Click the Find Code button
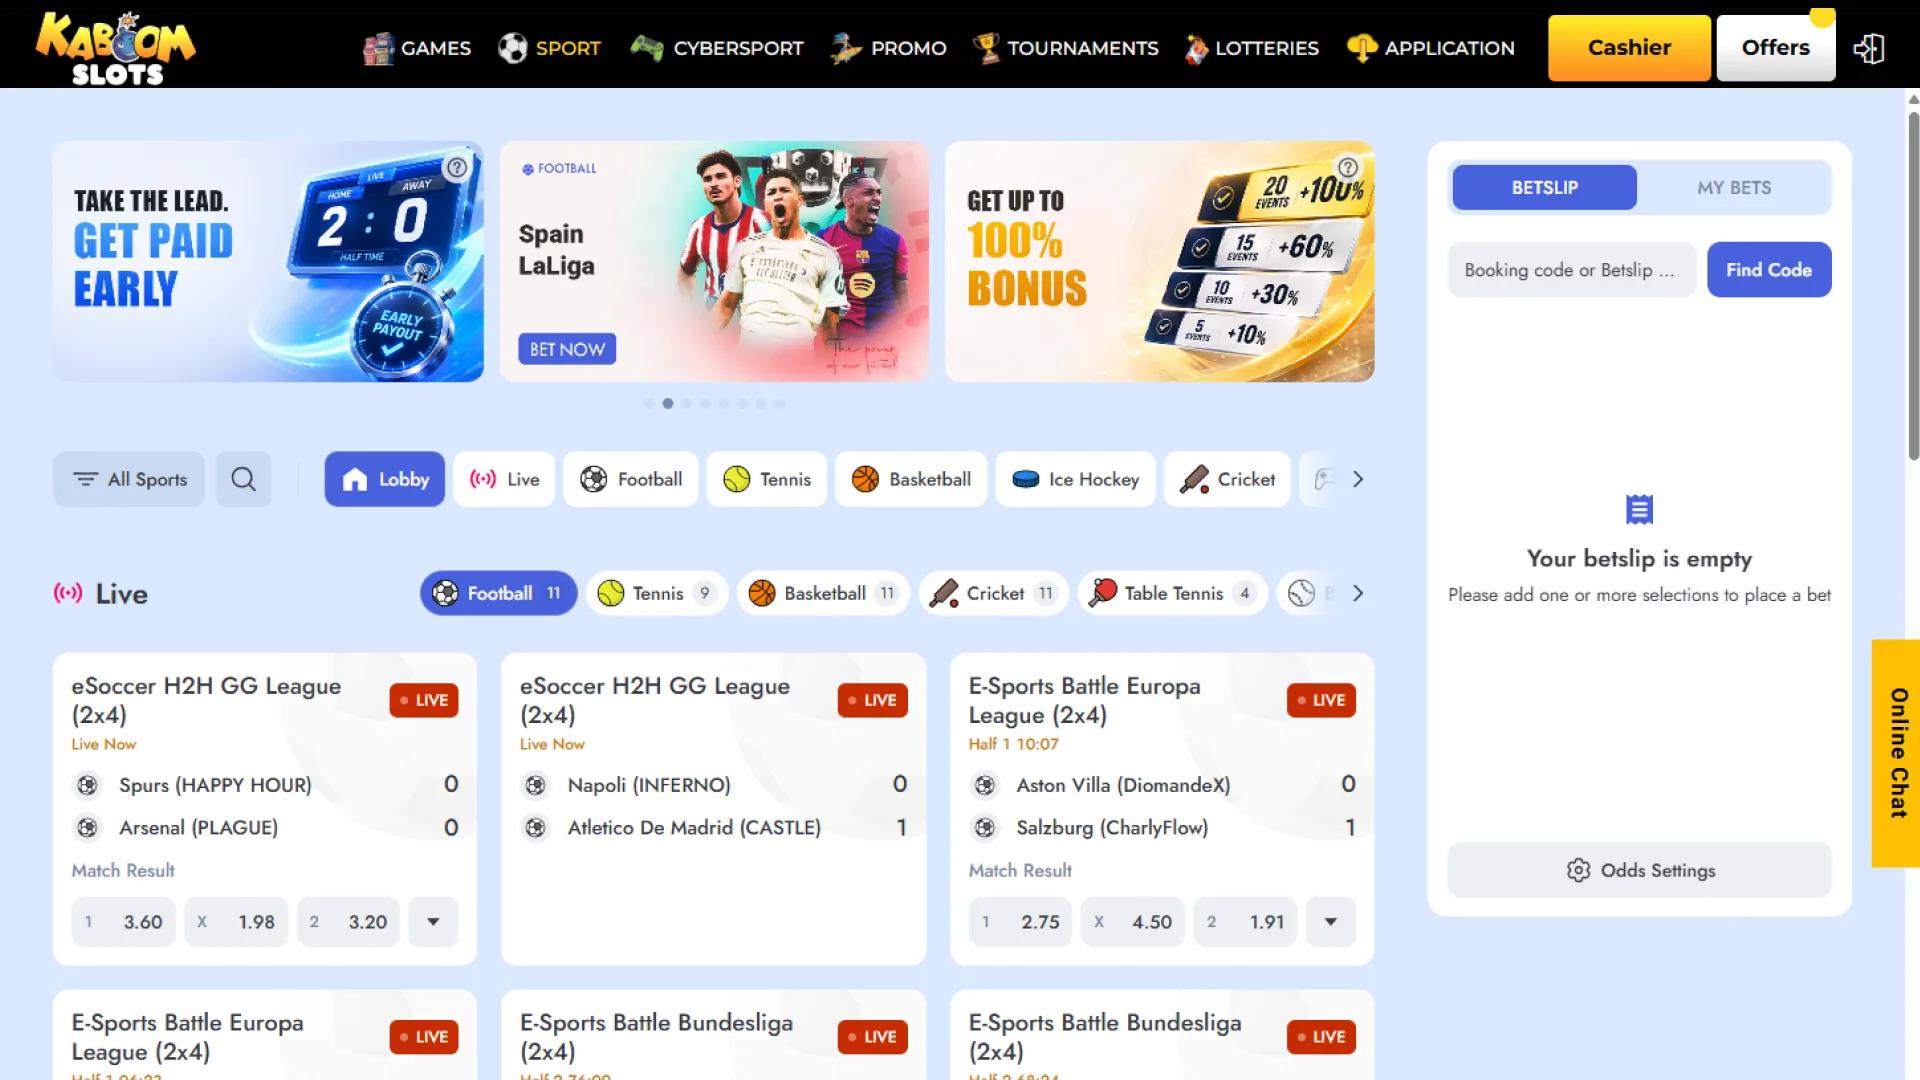1920x1080 pixels. pyautogui.click(x=1769, y=269)
